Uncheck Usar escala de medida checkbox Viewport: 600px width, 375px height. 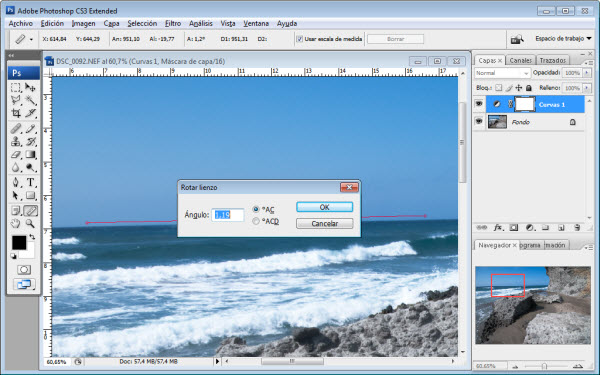[300, 39]
